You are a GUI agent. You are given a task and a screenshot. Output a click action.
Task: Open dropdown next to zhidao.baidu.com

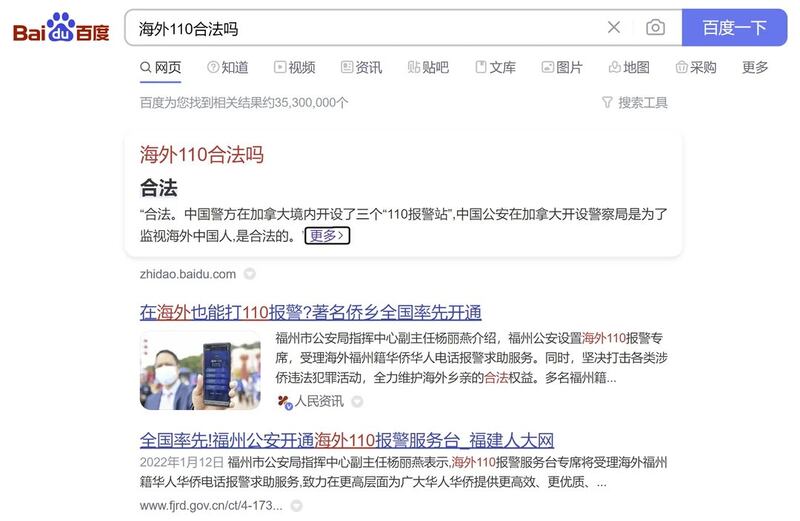click(249, 274)
